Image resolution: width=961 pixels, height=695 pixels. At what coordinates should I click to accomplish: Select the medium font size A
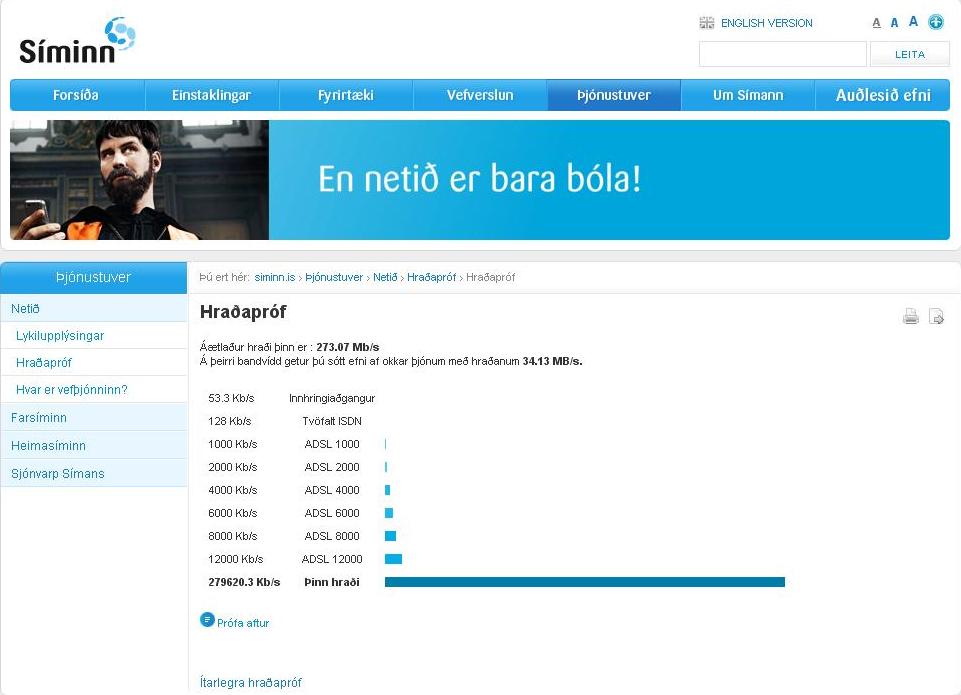click(x=894, y=23)
